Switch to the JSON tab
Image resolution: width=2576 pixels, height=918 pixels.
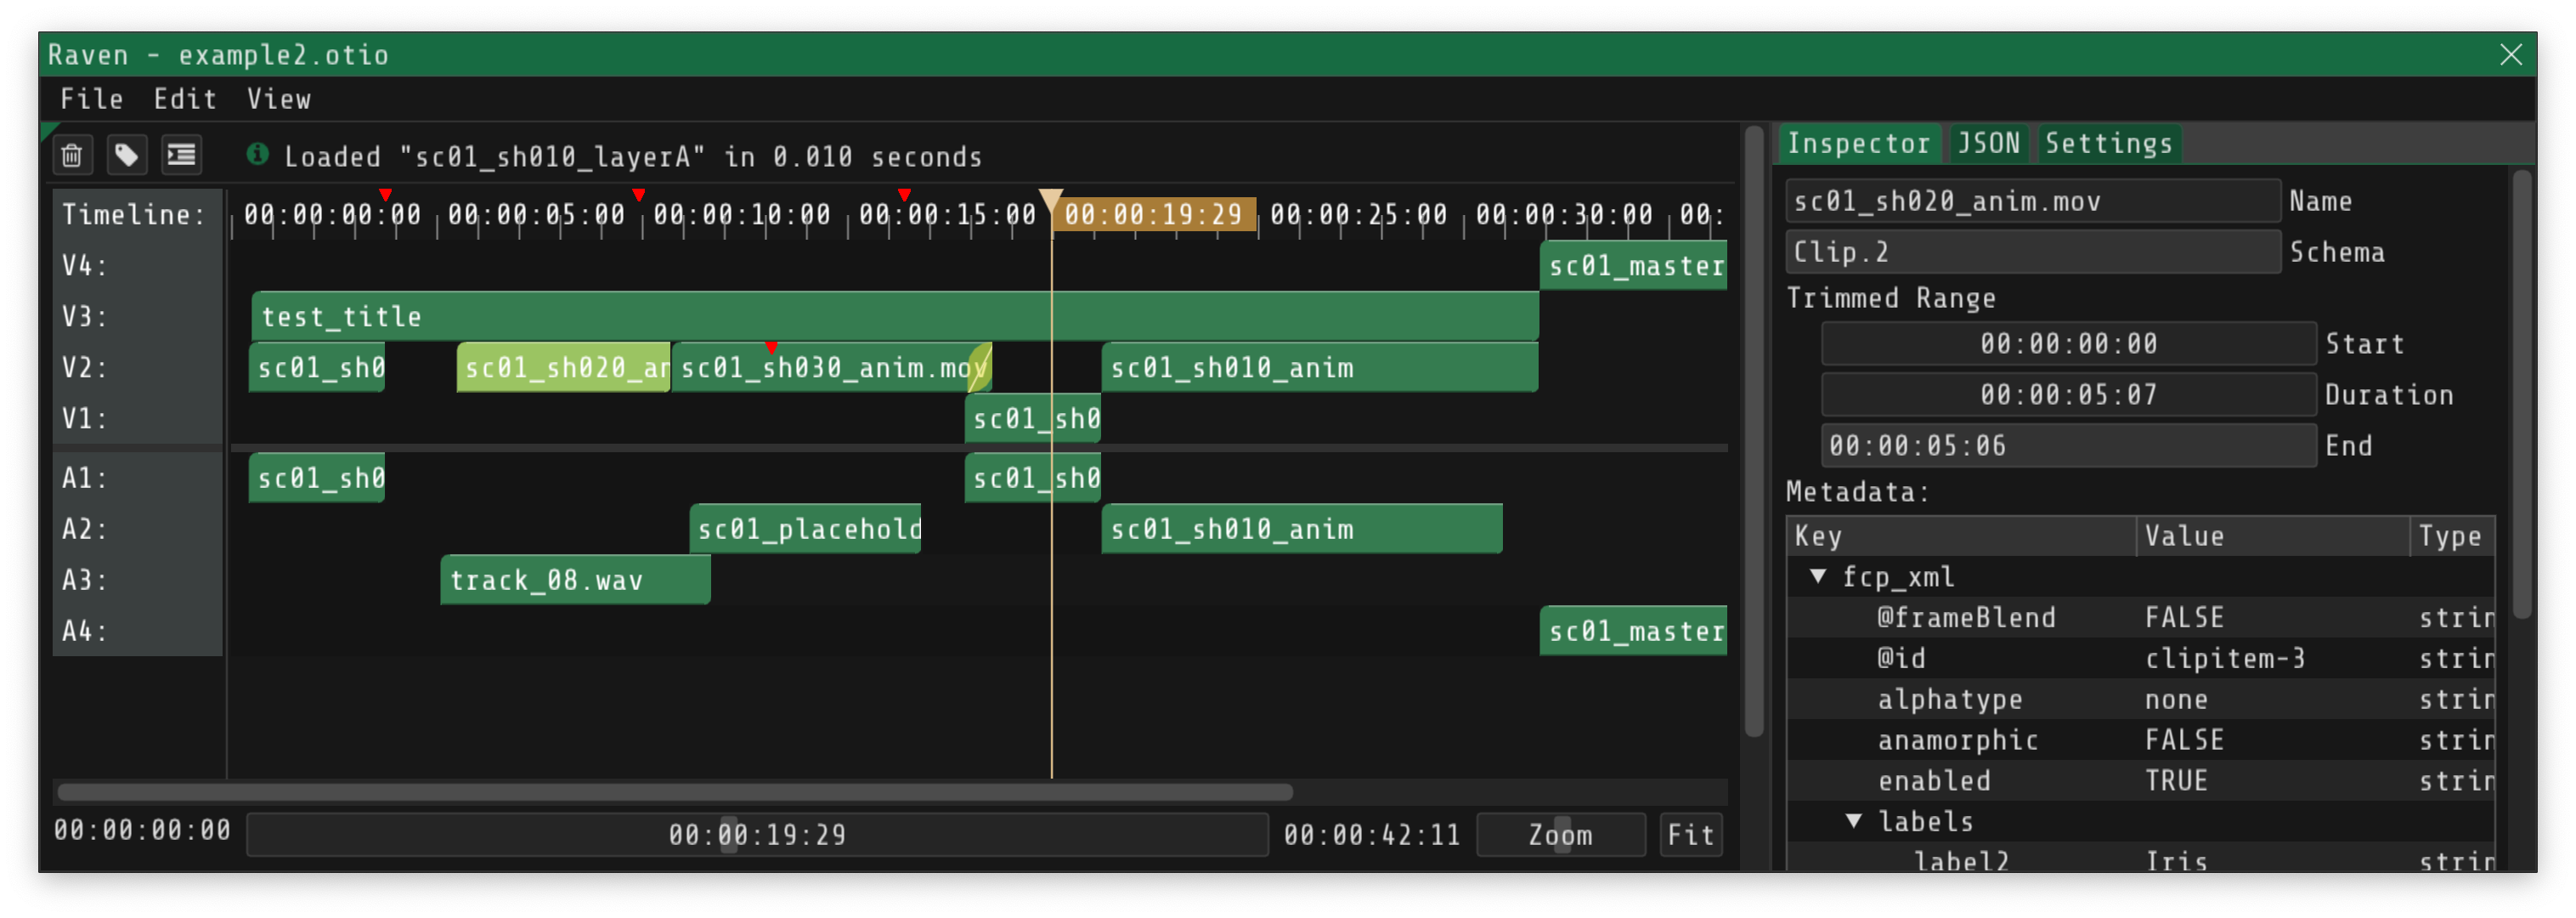click(x=1988, y=144)
